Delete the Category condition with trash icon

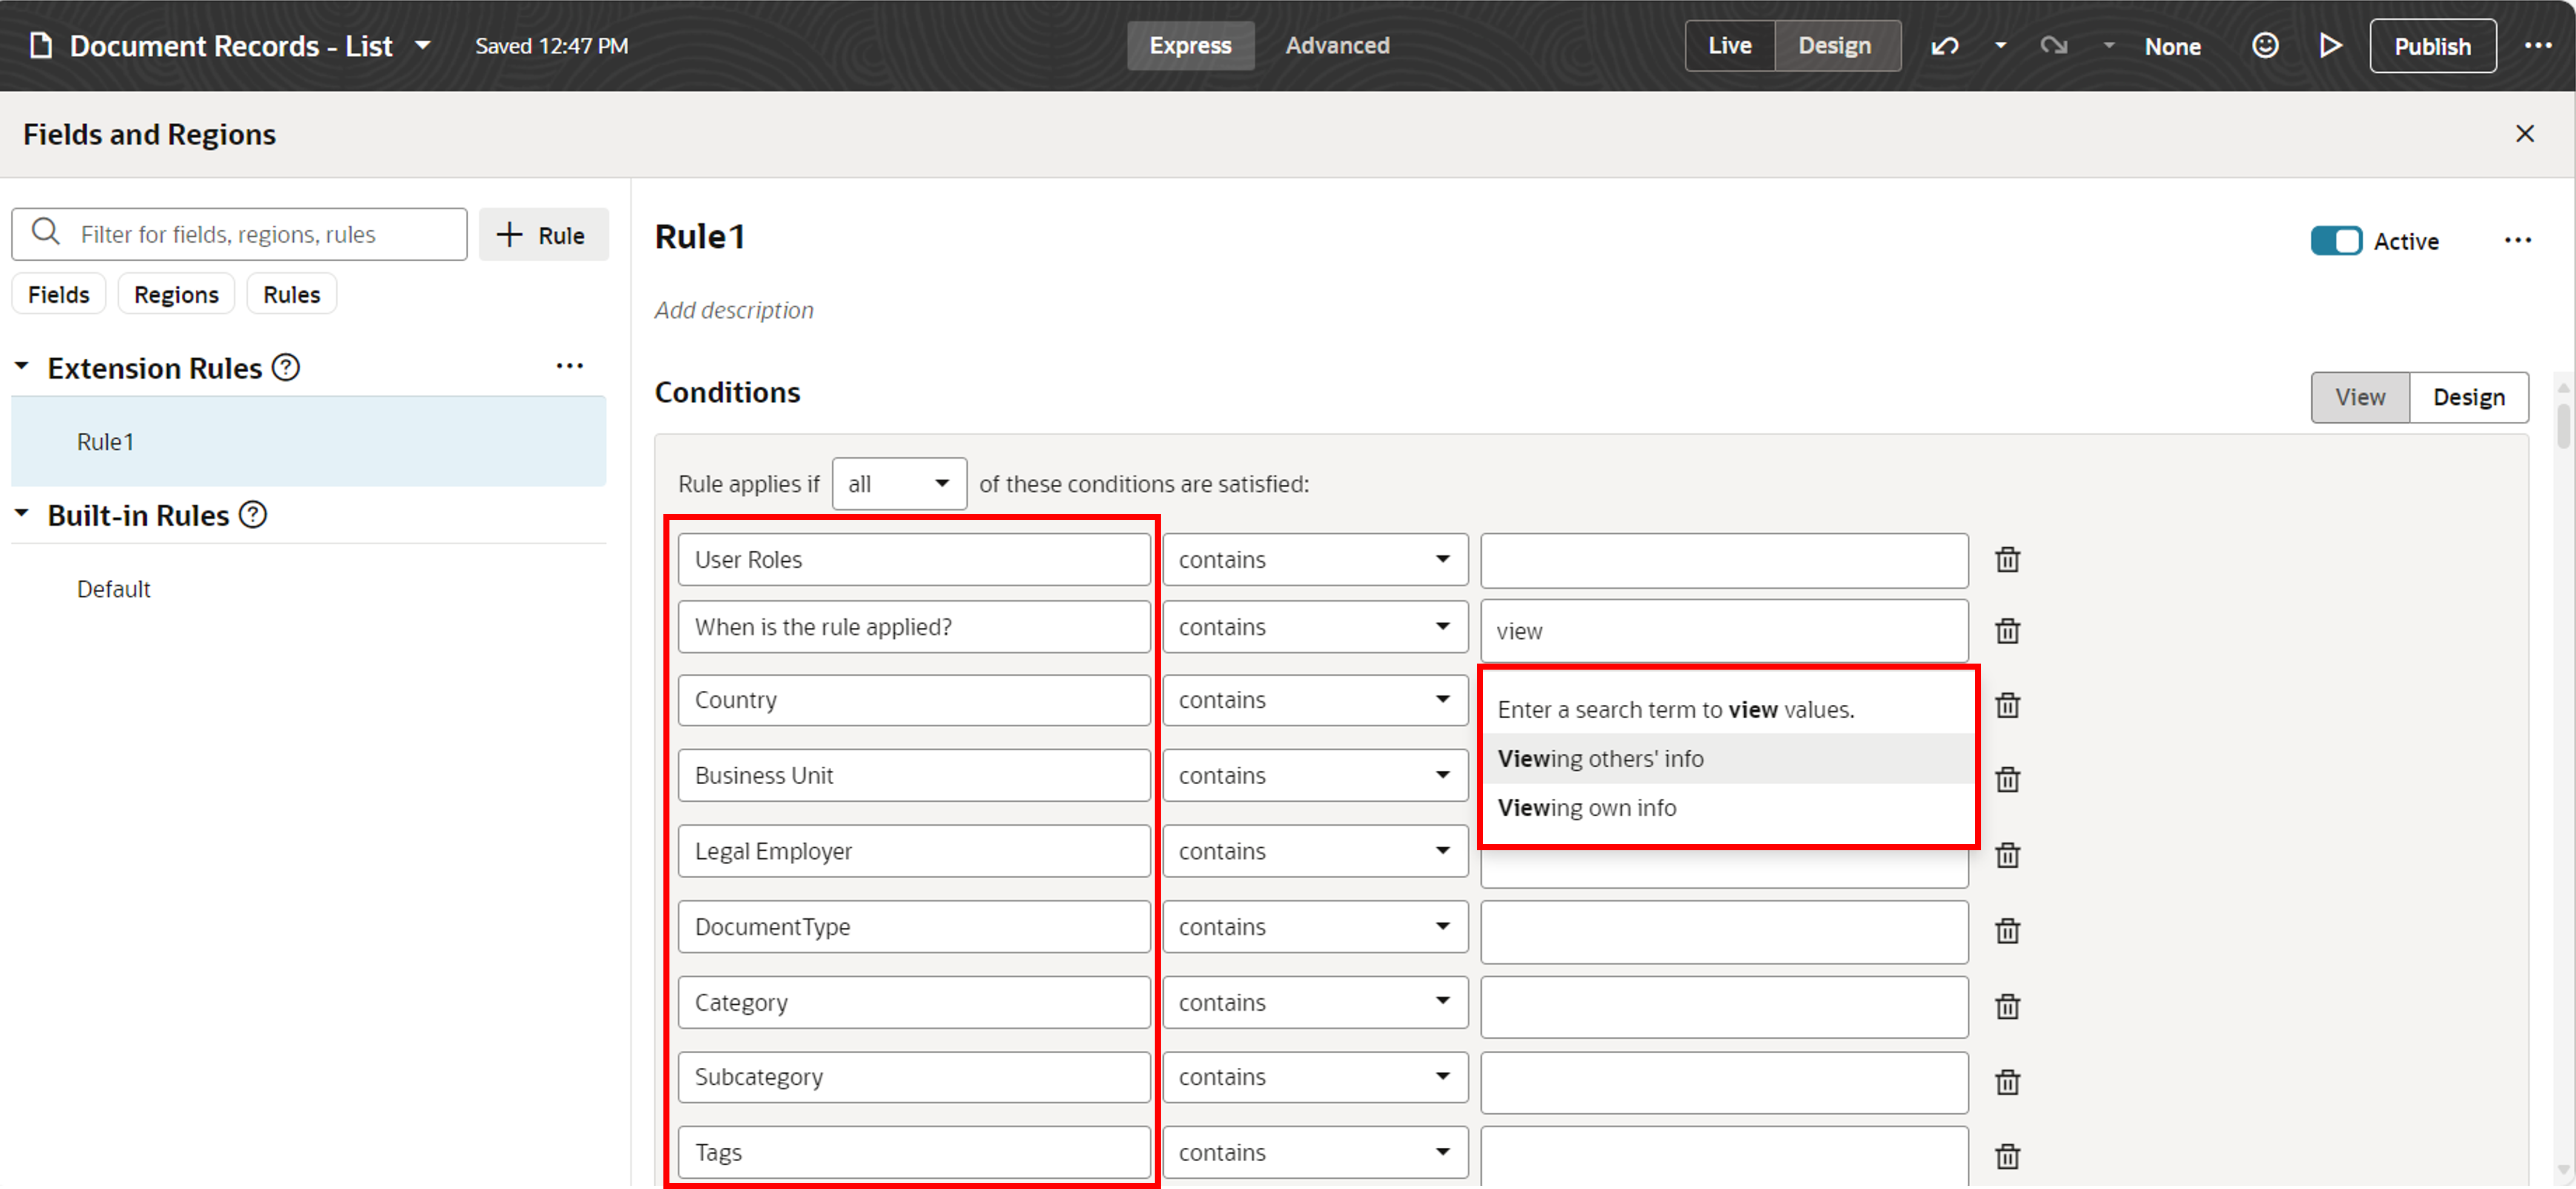click(2007, 1006)
